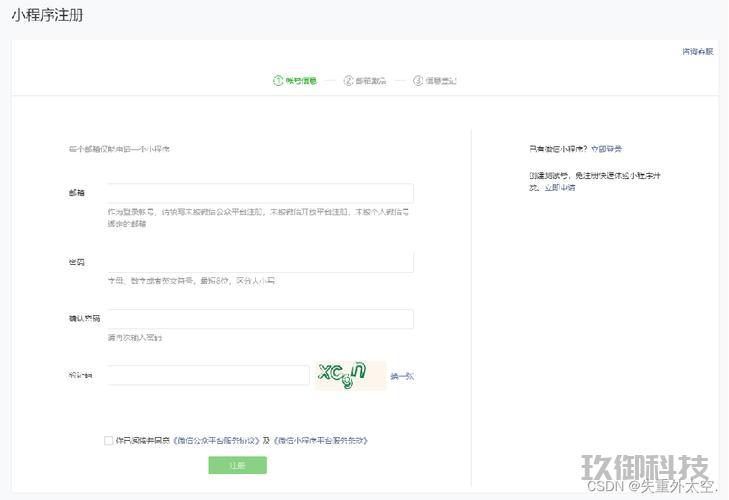This screenshot has width=729, height=500.
Task: Click the 立即申请 link
Action: point(560,187)
